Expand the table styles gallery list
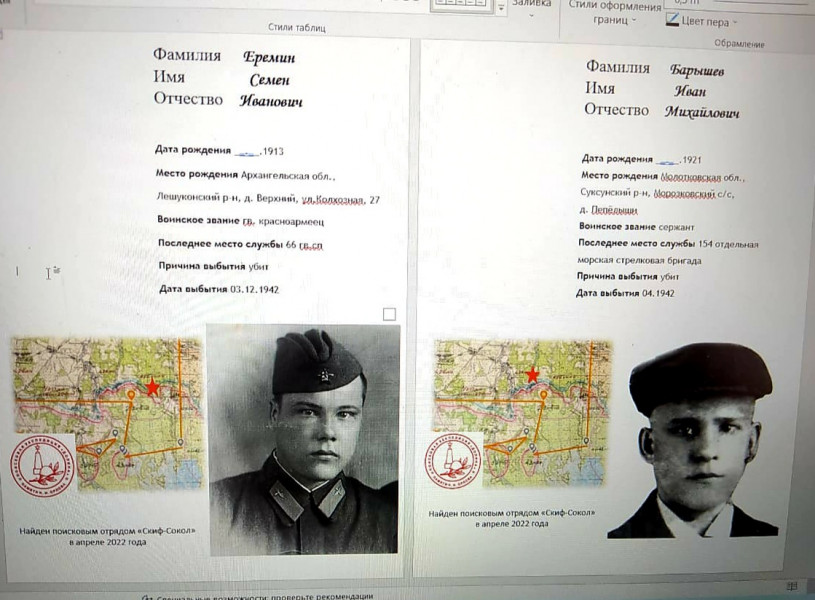The height and width of the screenshot is (600, 815). click(x=501, y=8)
